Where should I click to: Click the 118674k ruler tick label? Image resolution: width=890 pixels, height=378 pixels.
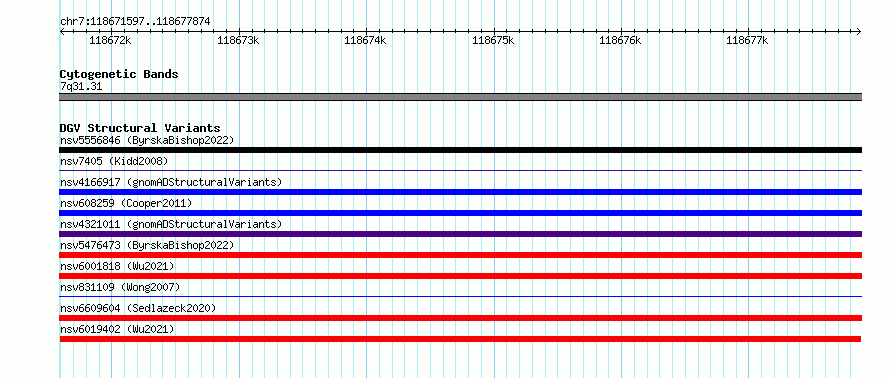point(366,40)
